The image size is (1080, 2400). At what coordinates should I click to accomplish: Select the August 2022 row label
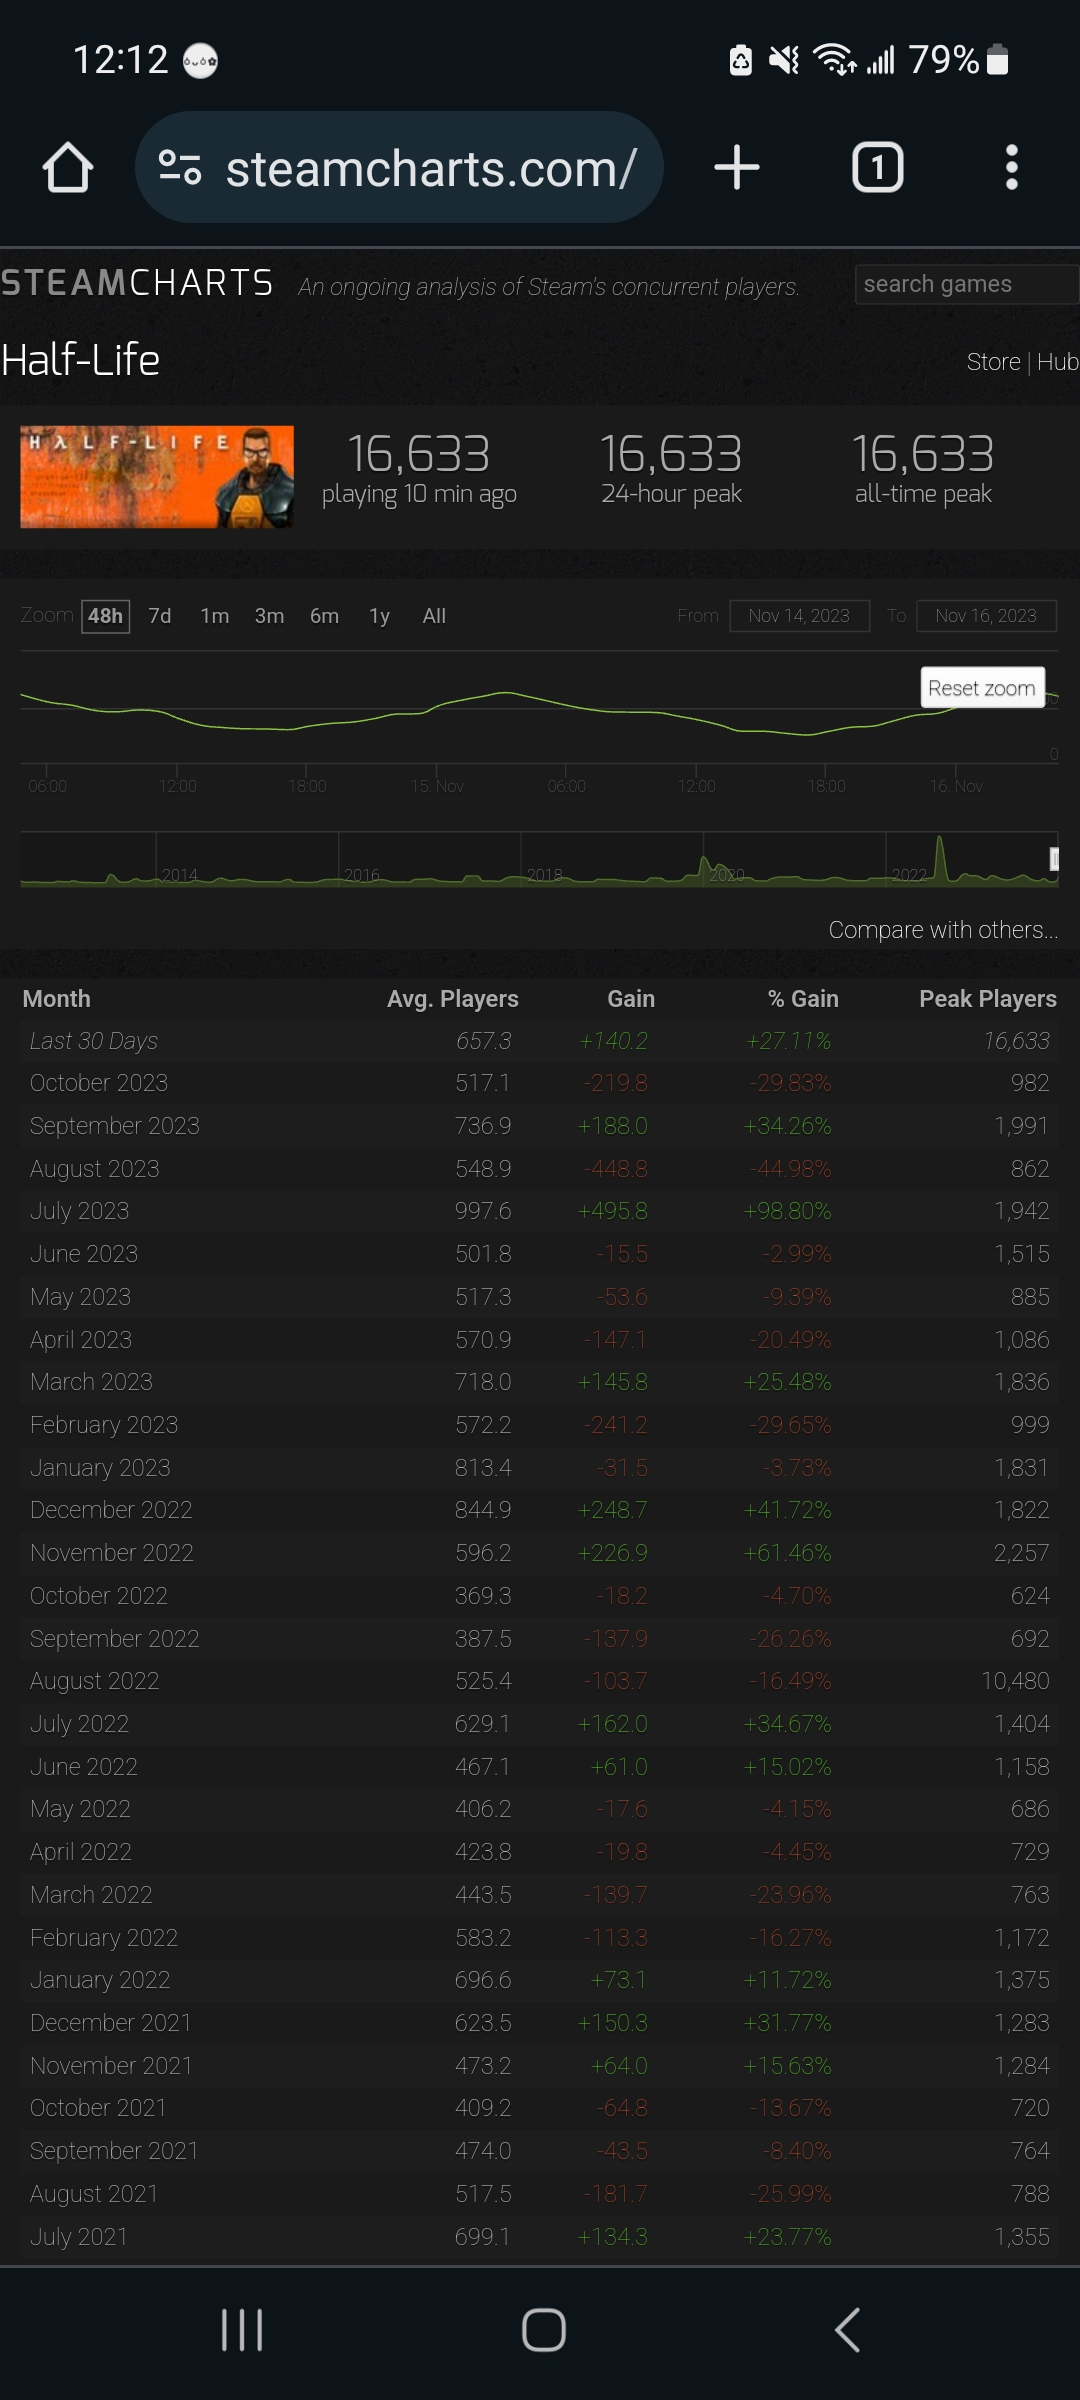coord(95,1681)
